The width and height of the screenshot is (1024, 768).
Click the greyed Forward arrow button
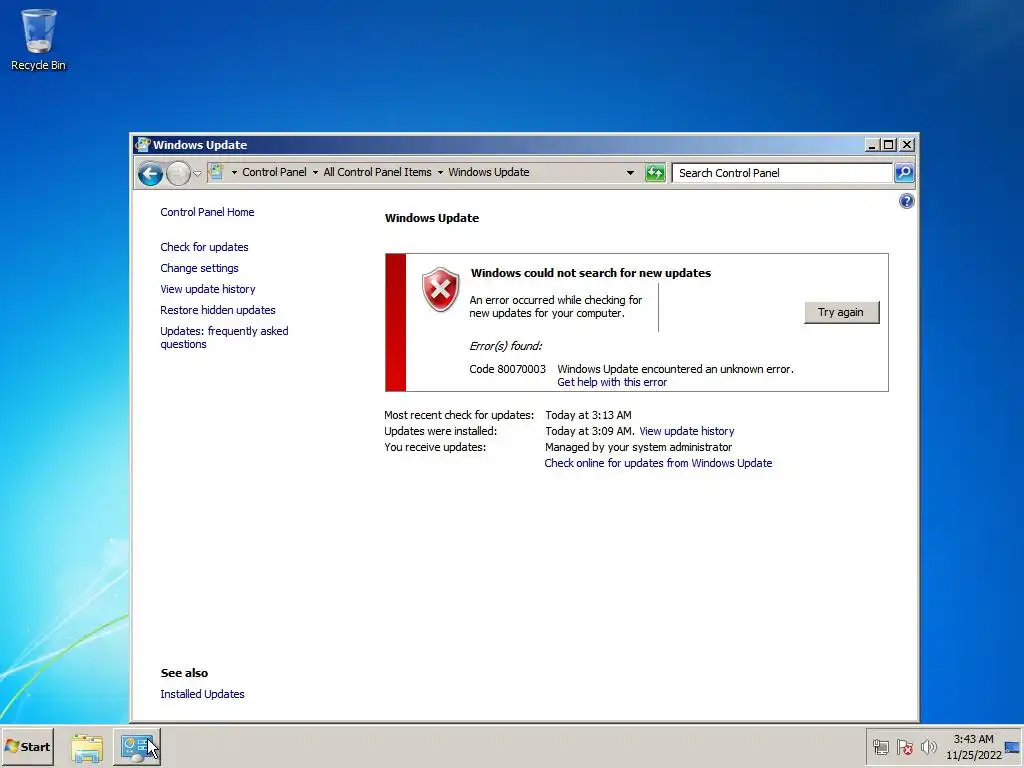(178, 173)
